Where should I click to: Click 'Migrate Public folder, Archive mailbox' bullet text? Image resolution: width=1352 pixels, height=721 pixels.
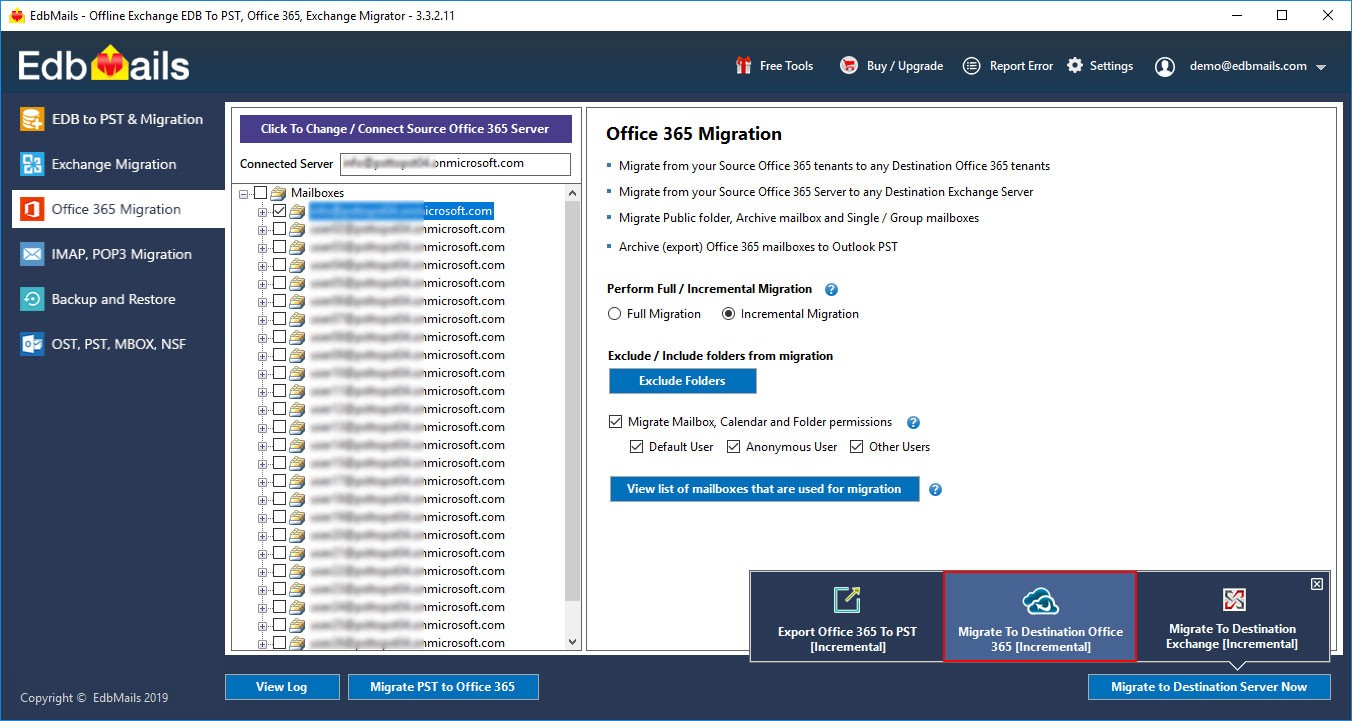[799, 218]
